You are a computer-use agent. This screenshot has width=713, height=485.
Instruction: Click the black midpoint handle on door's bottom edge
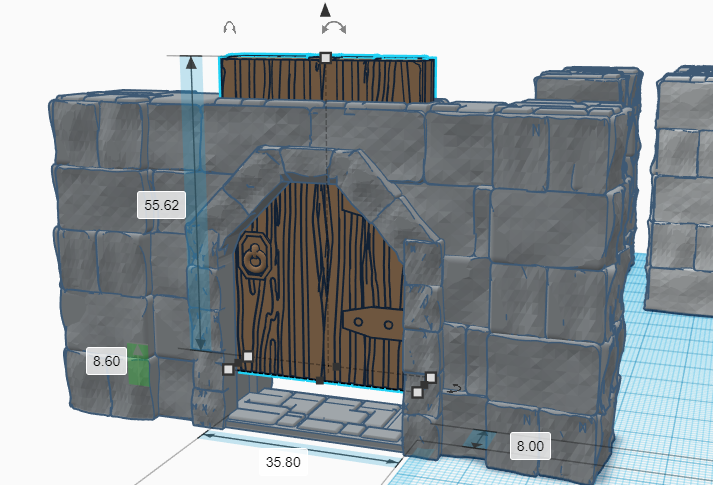(x=319, y=381)
